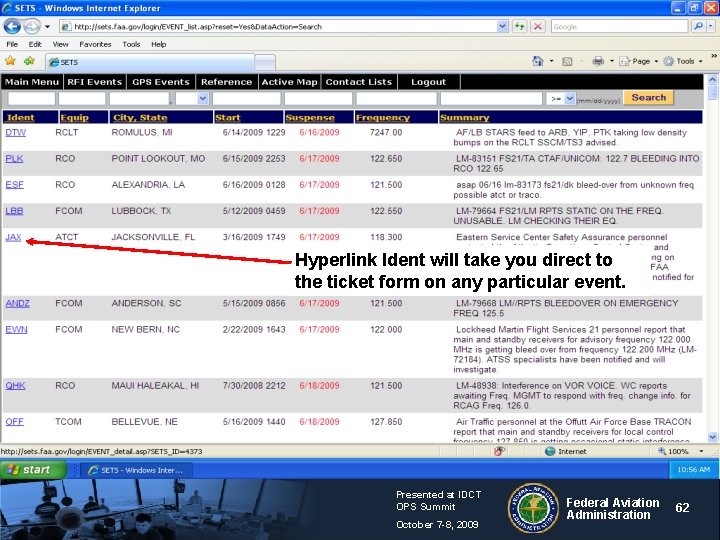
Task: Click the browser Back arrow button
Action: [x=12, y=27]
